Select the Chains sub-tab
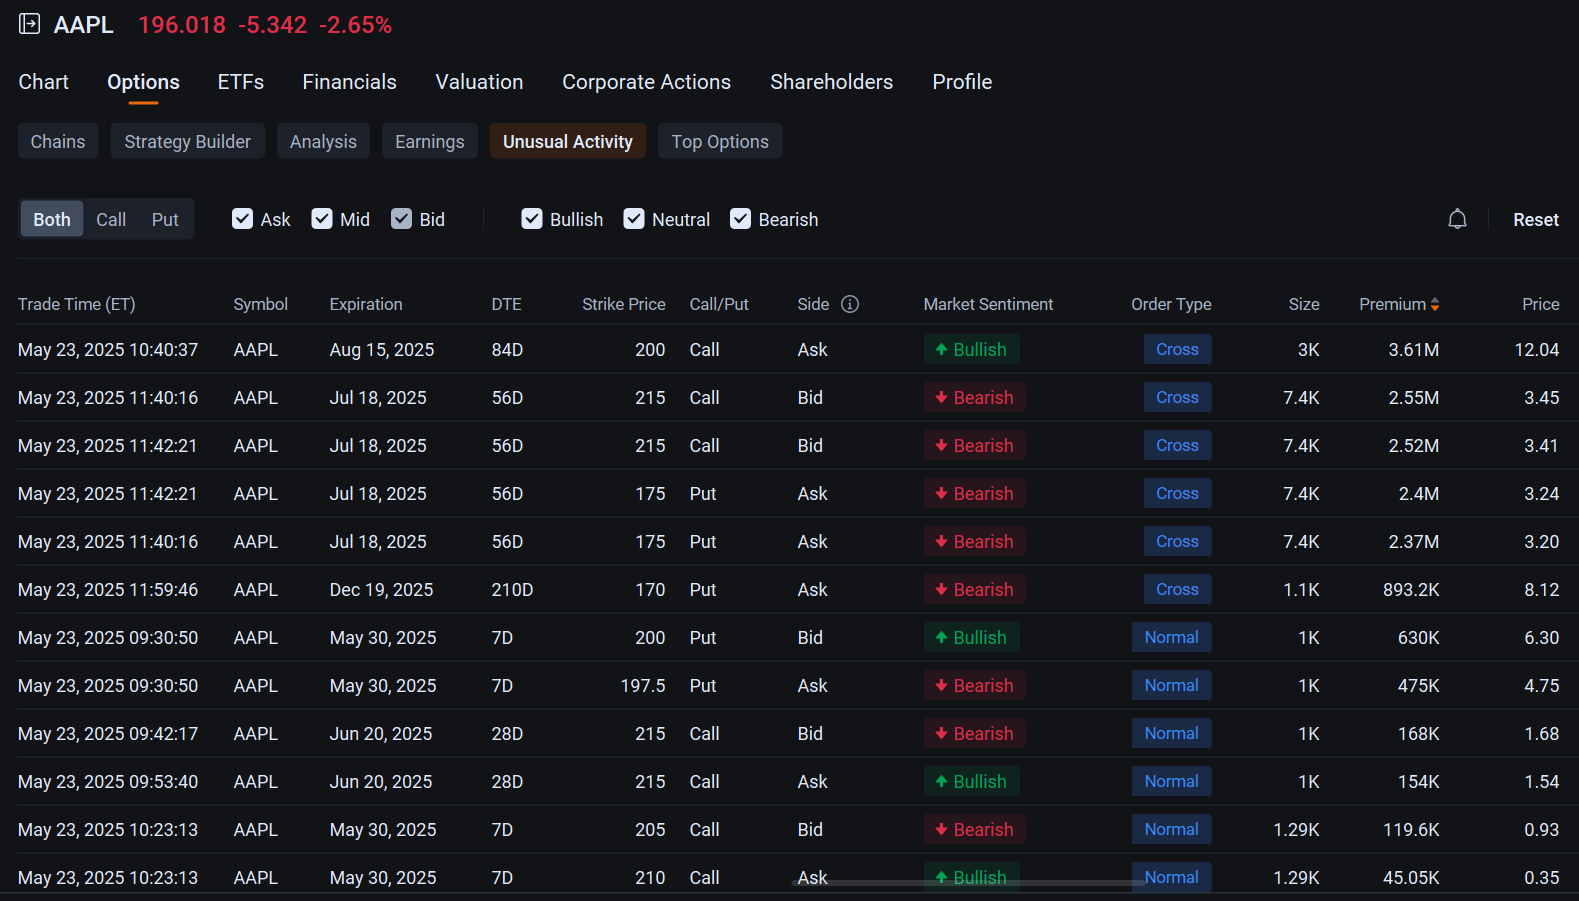This screenshot has width=1579, height=901. tap(58, 141)
